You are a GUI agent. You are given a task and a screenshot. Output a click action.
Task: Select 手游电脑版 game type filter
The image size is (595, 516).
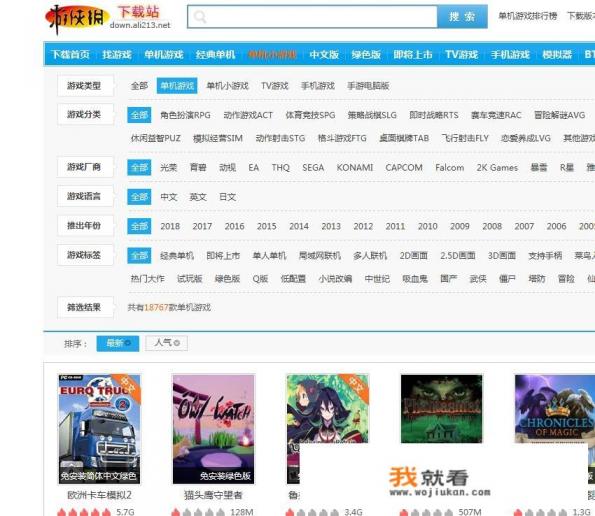[368, 86]
